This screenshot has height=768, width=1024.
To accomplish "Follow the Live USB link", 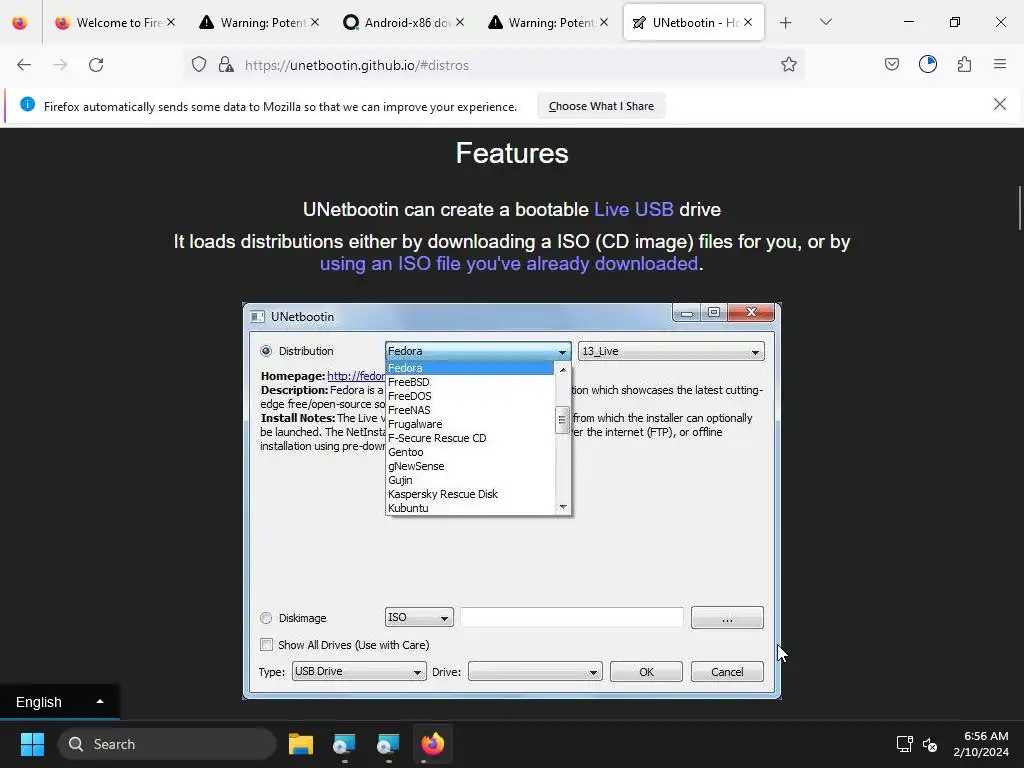I will 633,209.
